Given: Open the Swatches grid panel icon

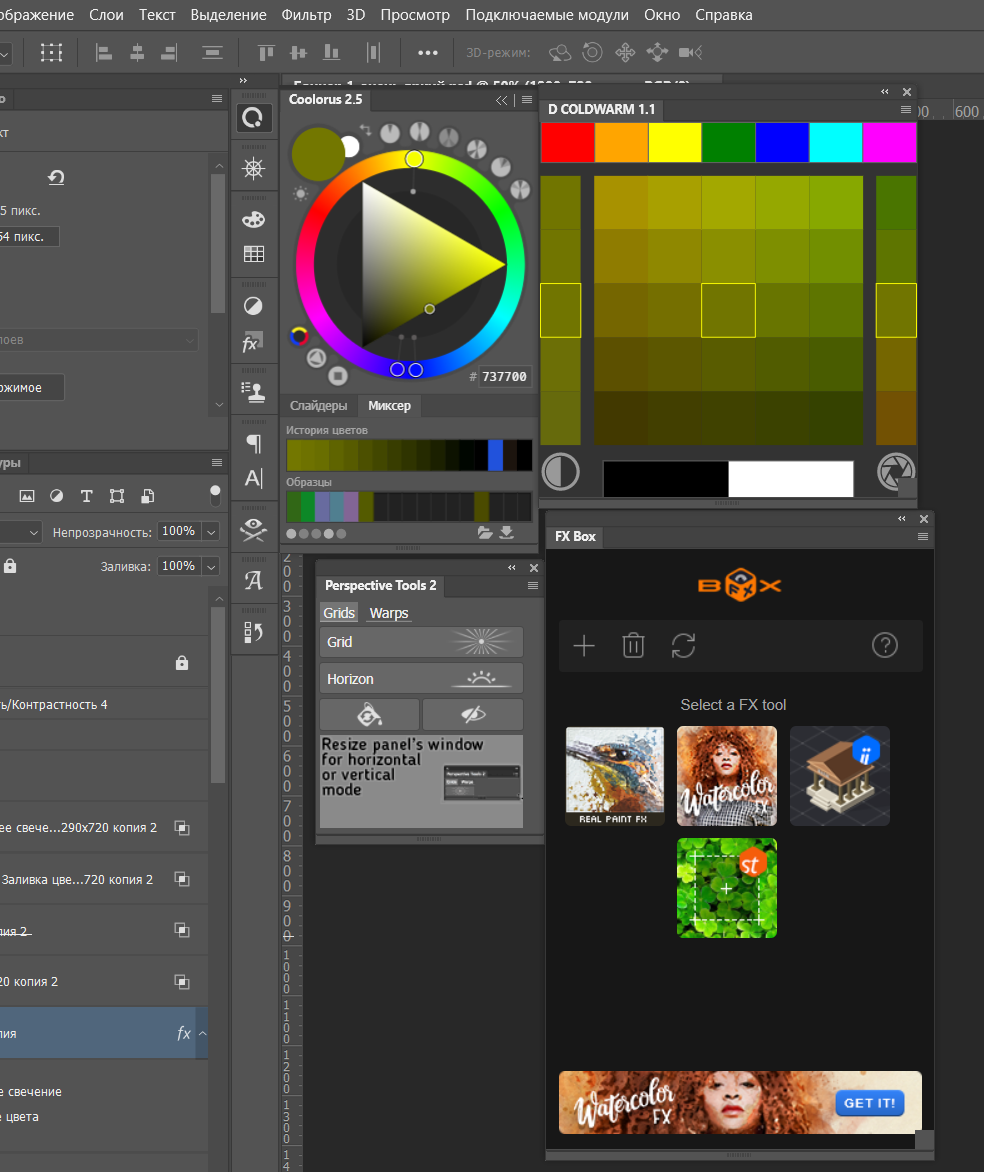Looking at the screenshot, I should 254,255.
